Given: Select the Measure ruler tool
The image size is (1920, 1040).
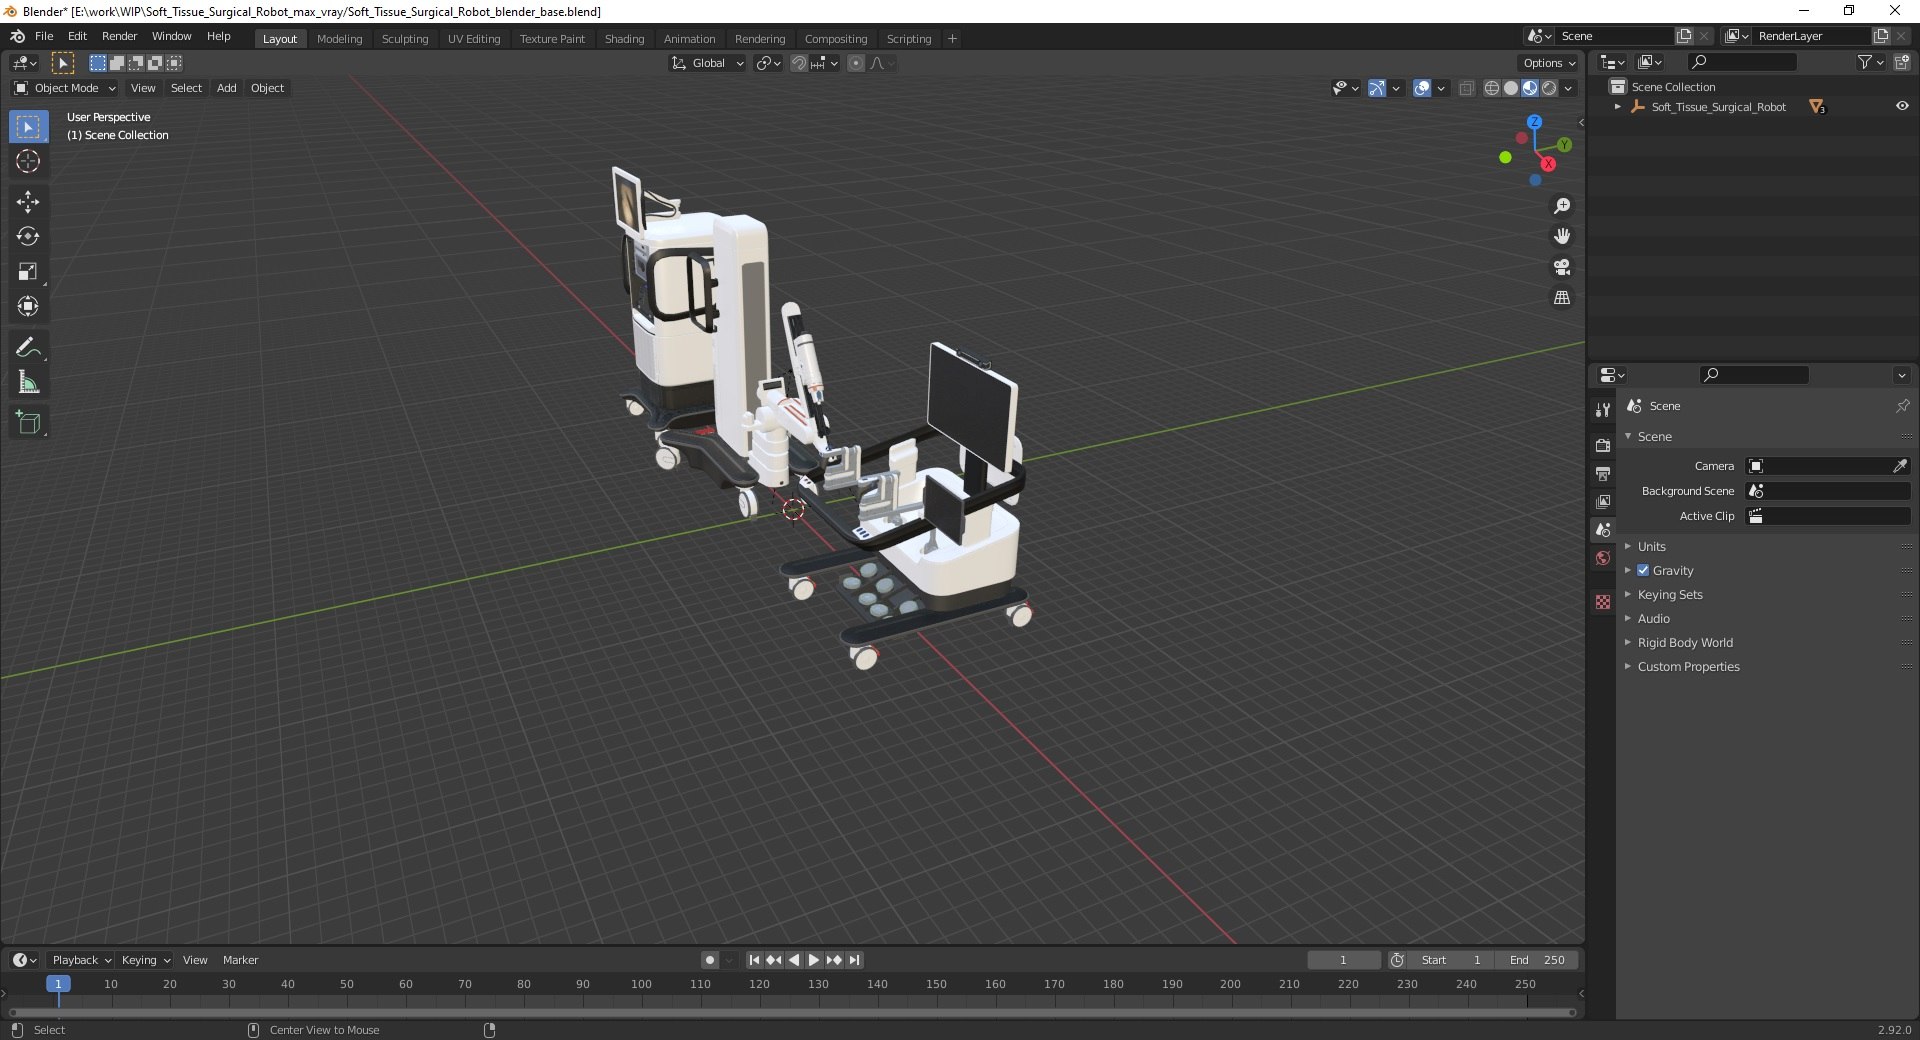Looking at the screenshot, I should pyautogui.click(x=28, y=383).
